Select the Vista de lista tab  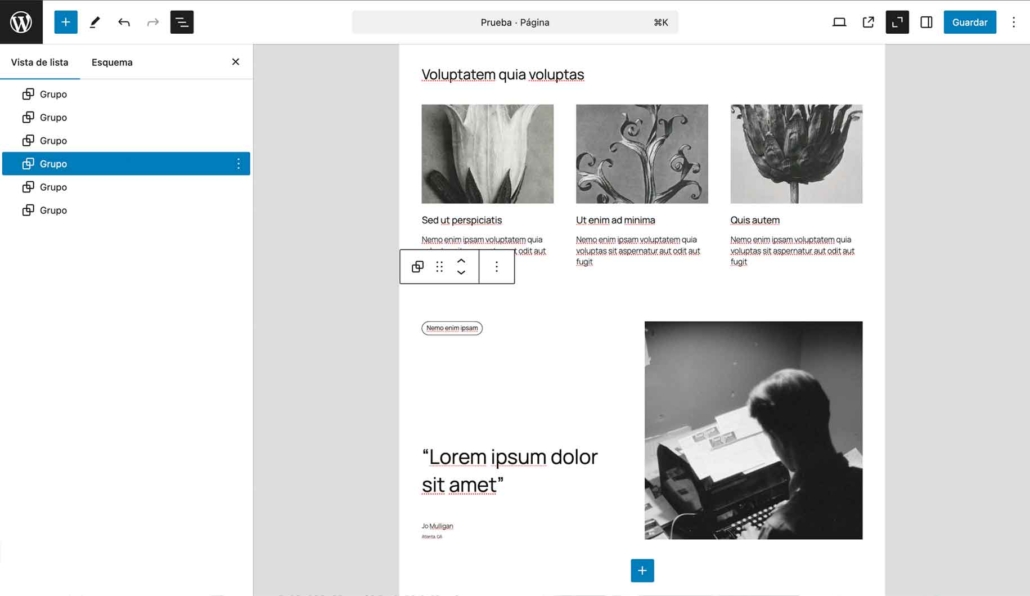tap(40, 62)
